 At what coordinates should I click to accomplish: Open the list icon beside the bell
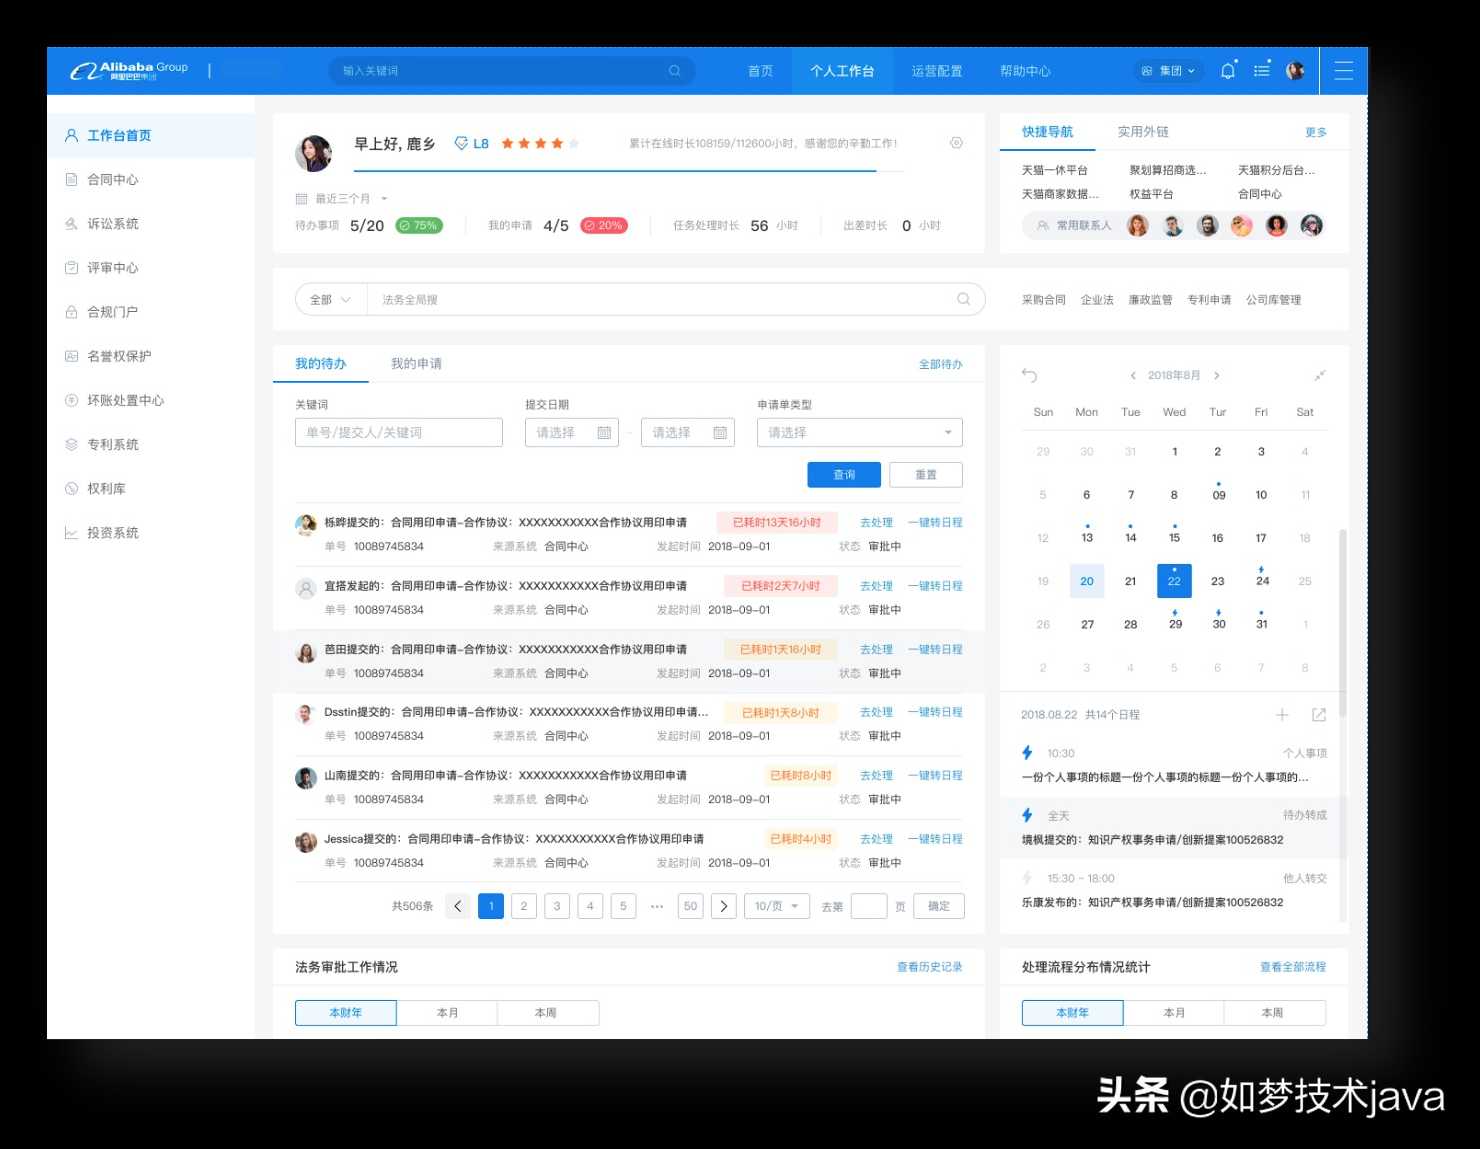[x=1262, y=70]
